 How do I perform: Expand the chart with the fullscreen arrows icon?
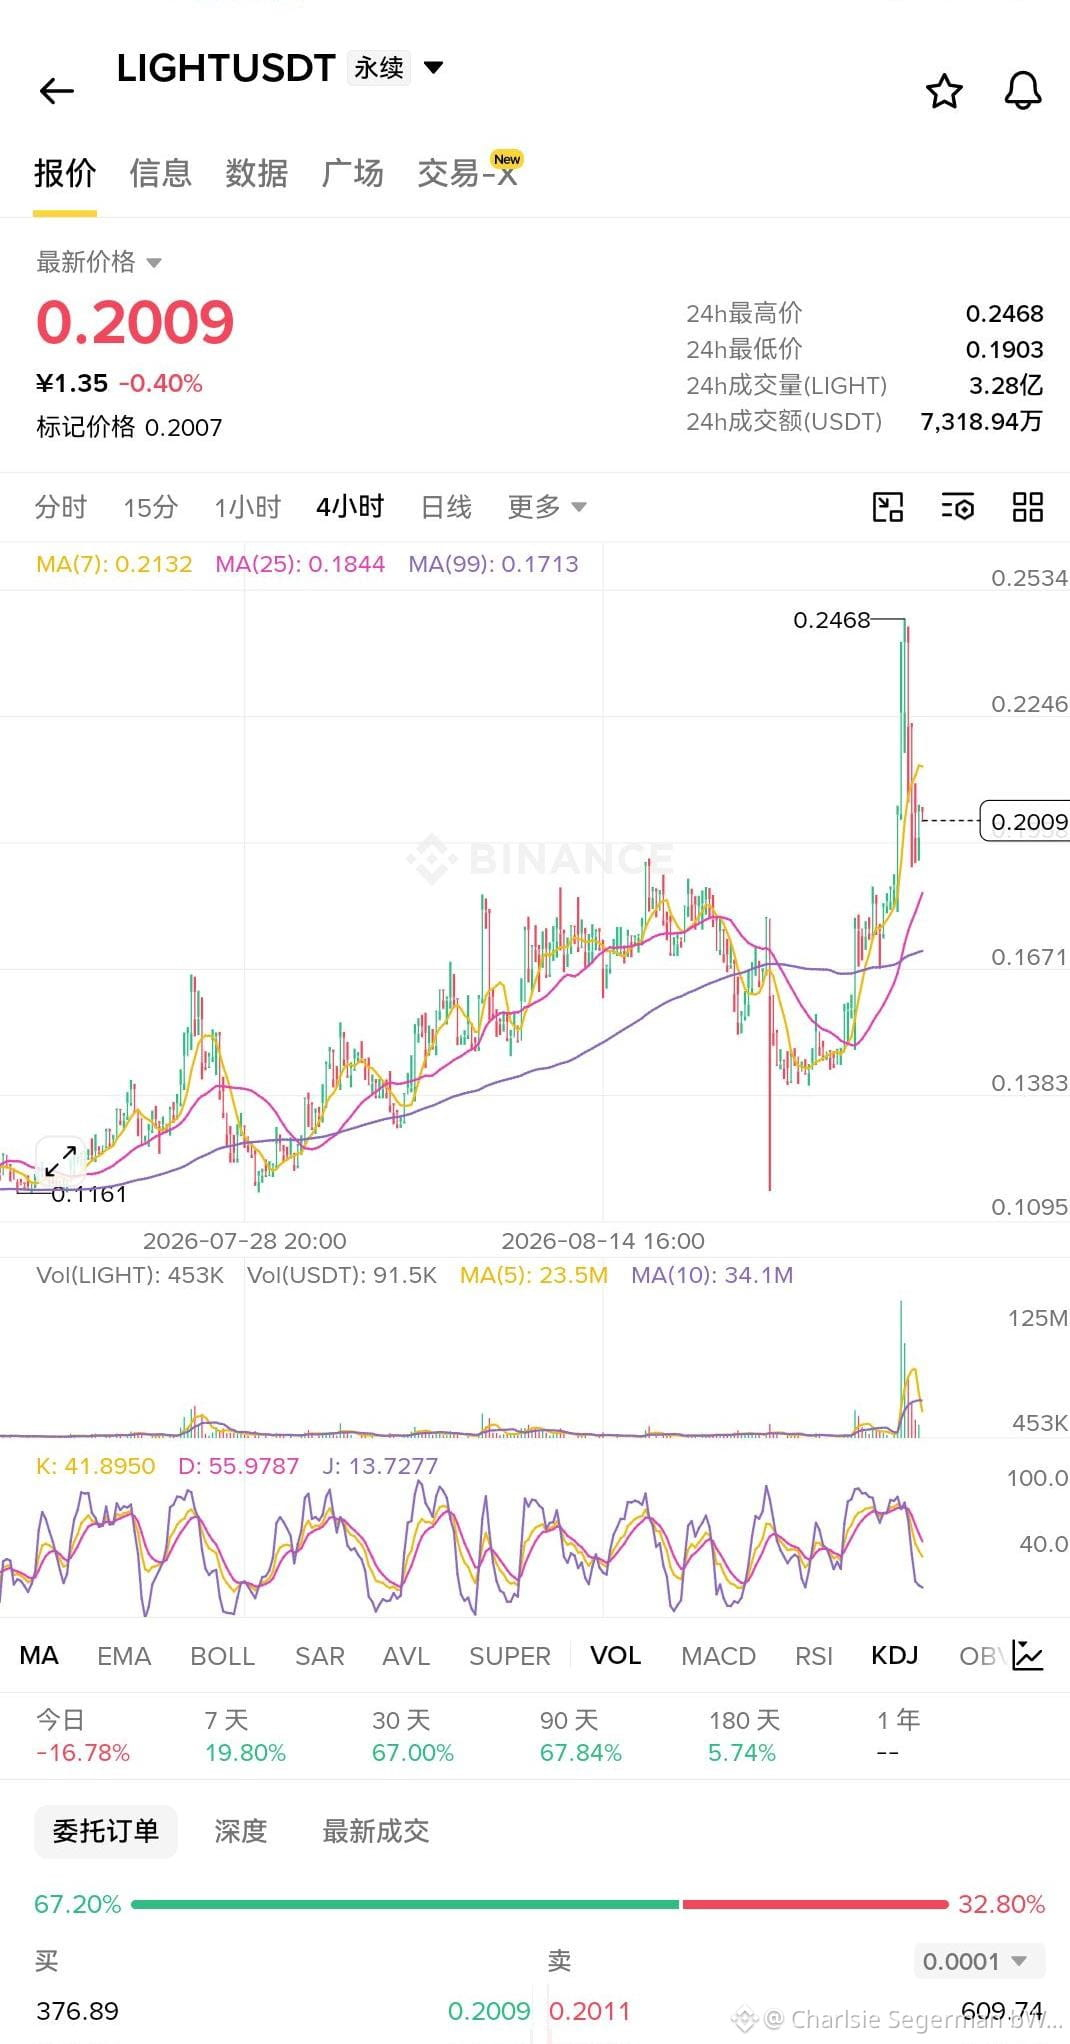tap(61, 1161)
